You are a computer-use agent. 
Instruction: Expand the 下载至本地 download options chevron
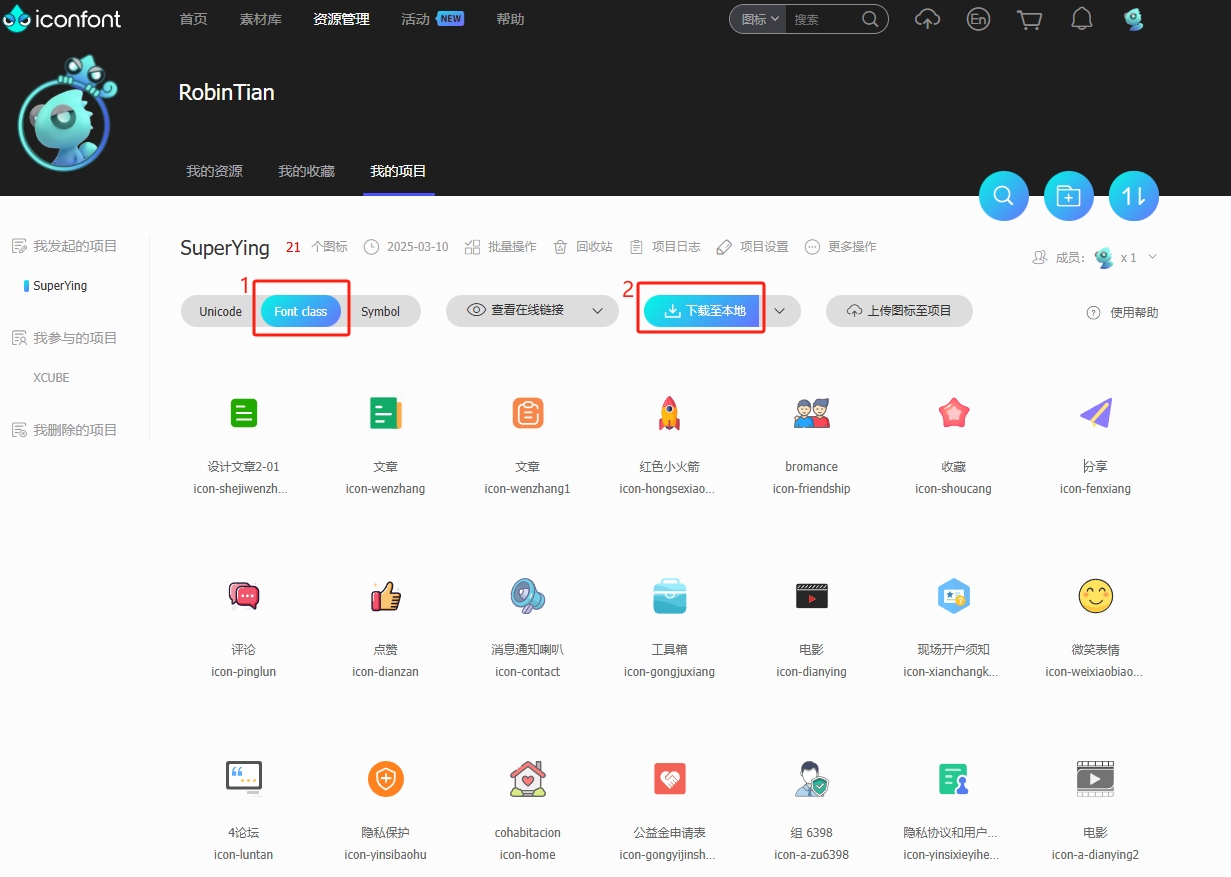[781, 311]
